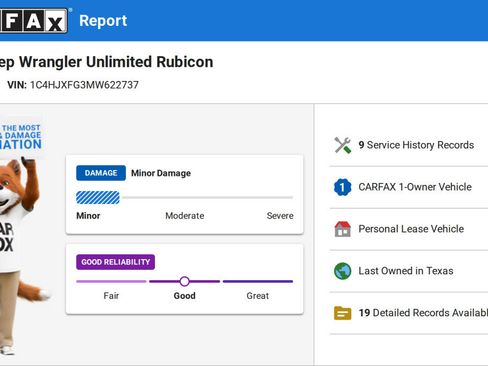Click the striped minor damage bar
This screenshot has height=366, width=488.
tap(98, 198)
